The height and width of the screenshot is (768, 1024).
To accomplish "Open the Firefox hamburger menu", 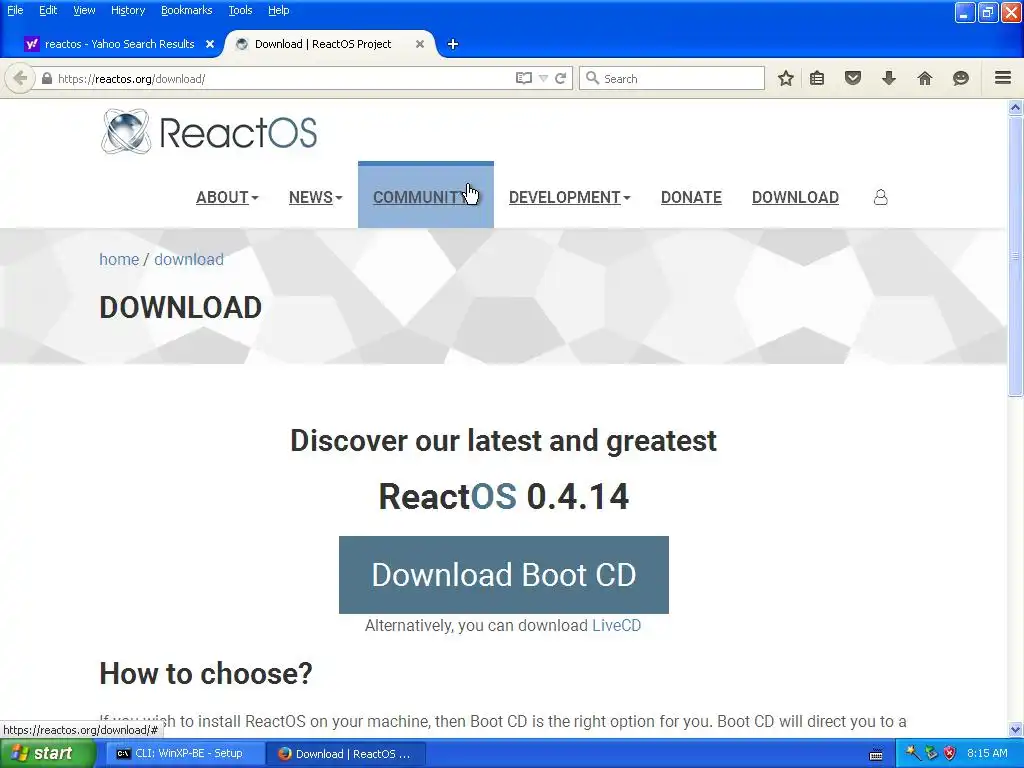I will [x=1003, y=78].
